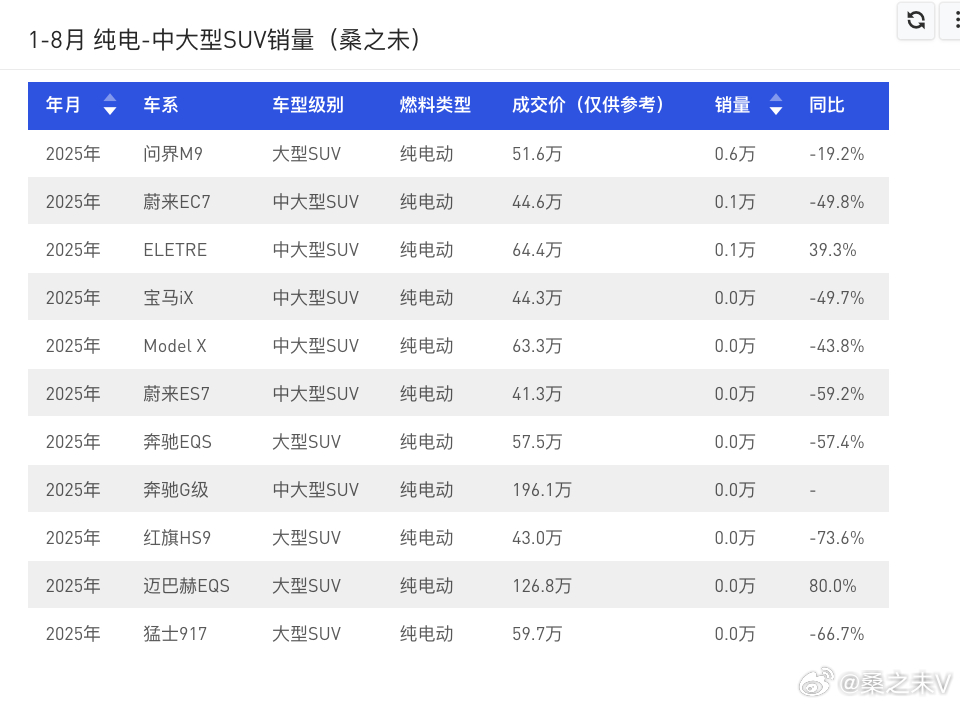Click the -66.7% year-over-year cell
The width and height of the screenshot is (960, 706).
click(x=836, y=634)
